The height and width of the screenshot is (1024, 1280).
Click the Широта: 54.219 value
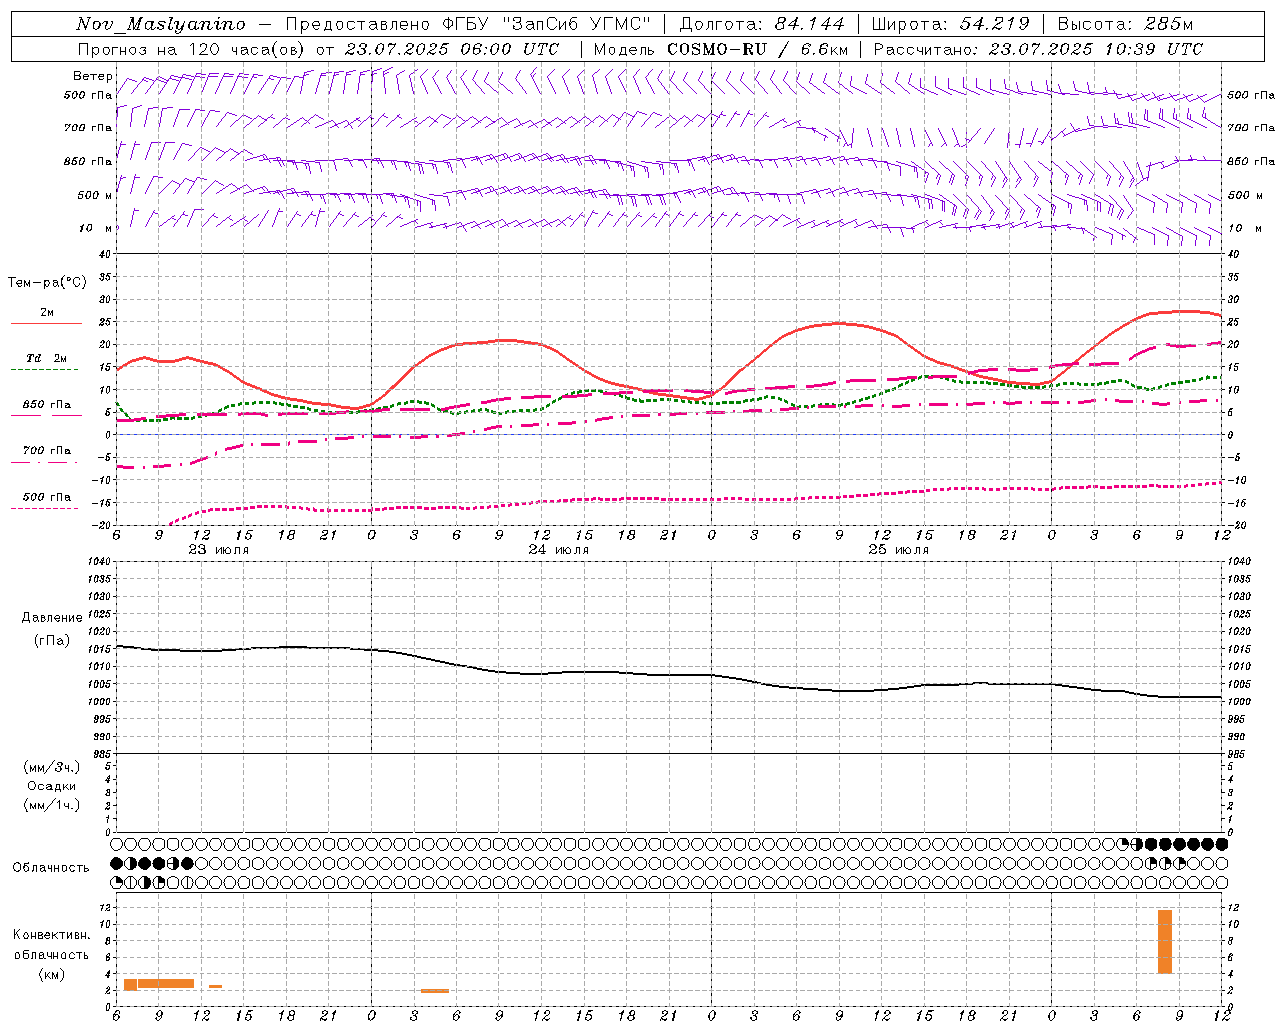click(950, 24)
